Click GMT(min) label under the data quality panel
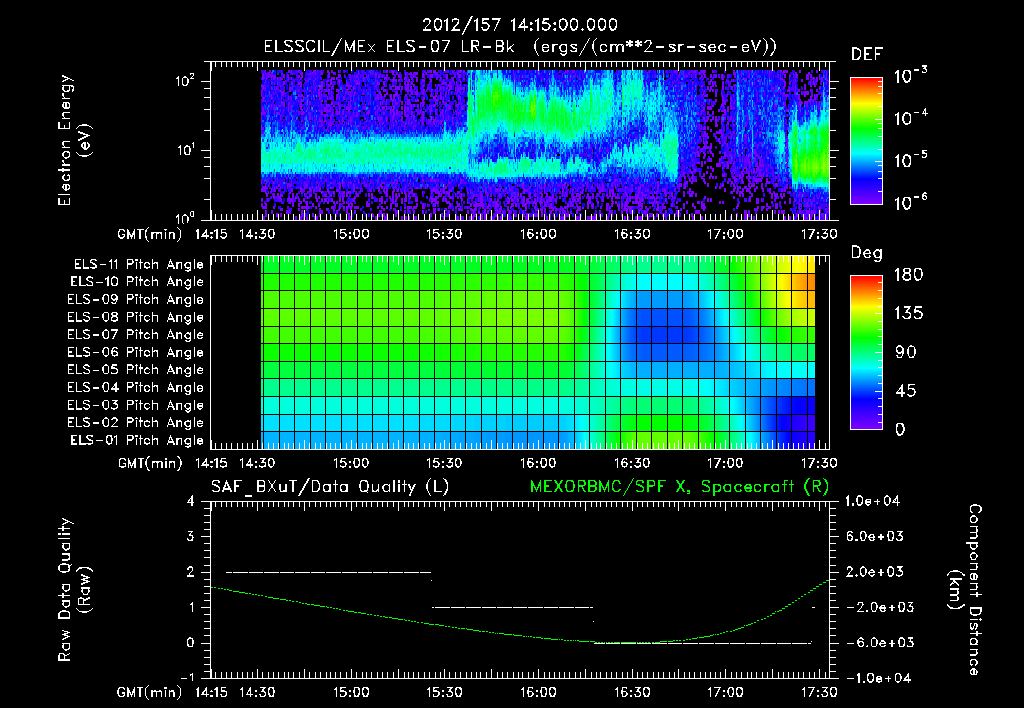This screenshot has width=1024, height=708. [x=150, y=692]
